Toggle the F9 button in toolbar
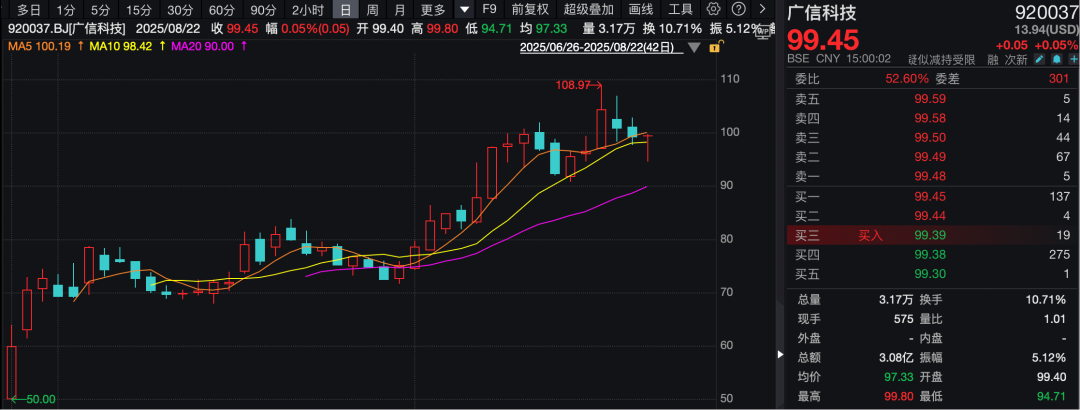The image size is (1080, 410). (489, 9)
